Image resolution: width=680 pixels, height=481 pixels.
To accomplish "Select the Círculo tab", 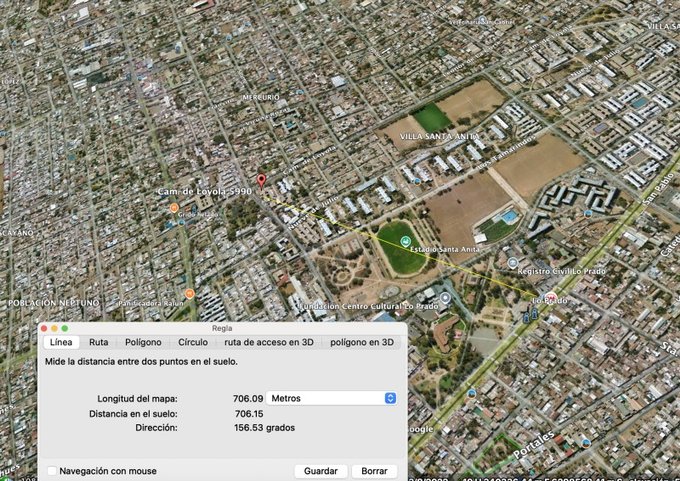I will click(193, 342).
